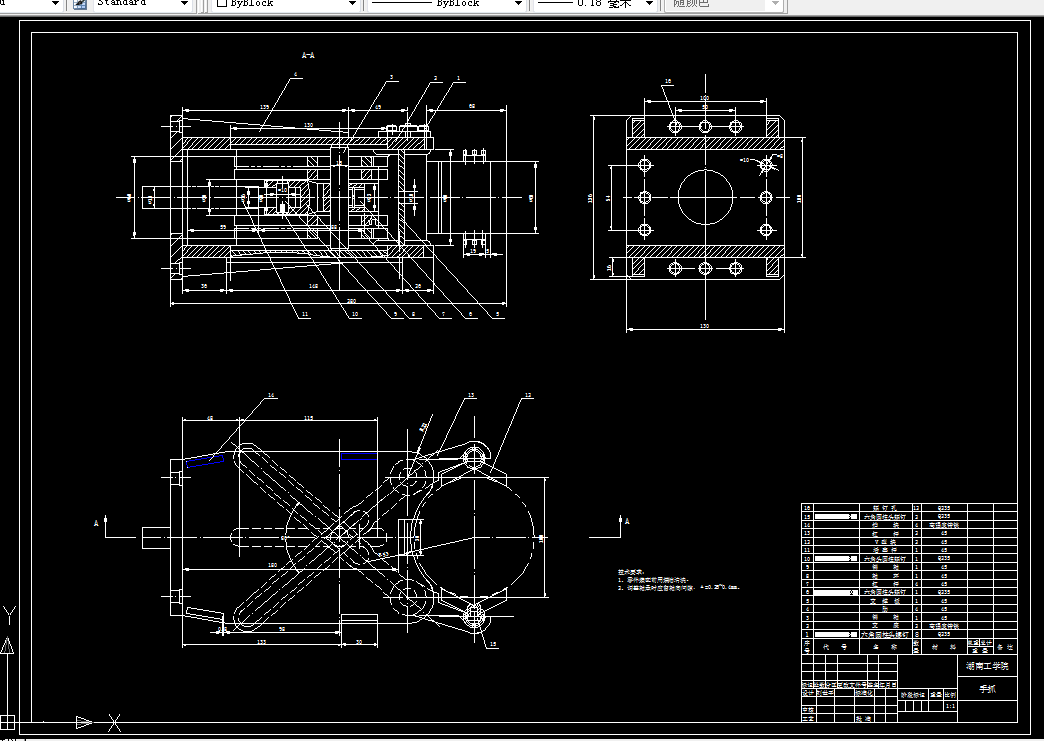The image size is (1044, 741).
Task: Open the ByBlock color control dropdown
Action: pyautogui.click(x=286, y=3)
